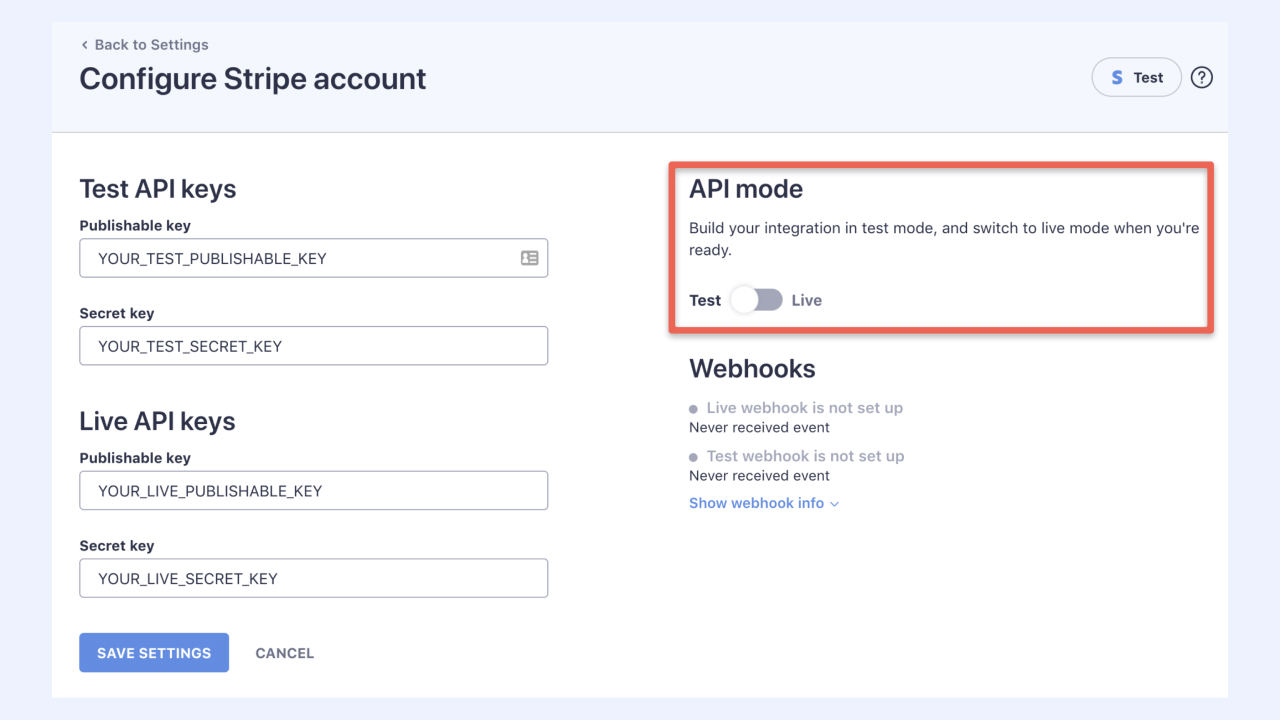Click the Live webhook status indicator dot
1280x720 pixels.
point(693,408)
